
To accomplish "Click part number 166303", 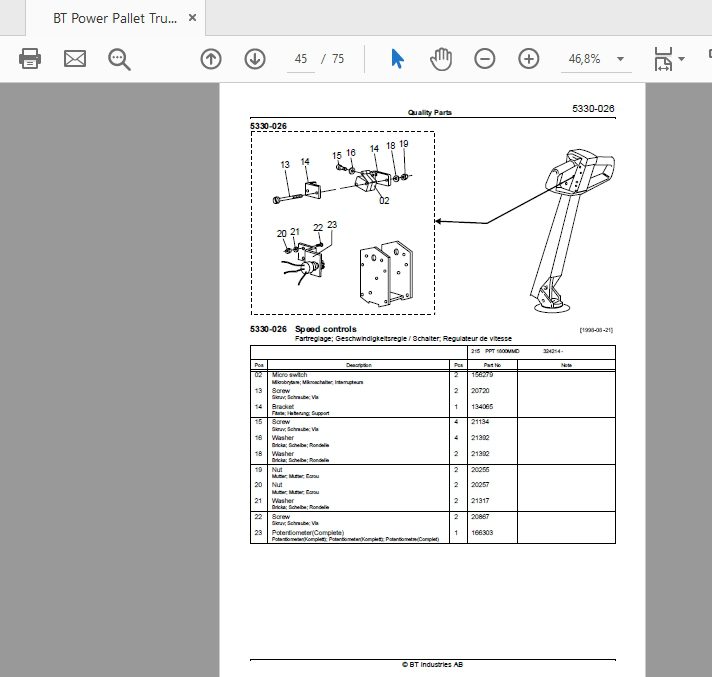I will pos(482,533).
